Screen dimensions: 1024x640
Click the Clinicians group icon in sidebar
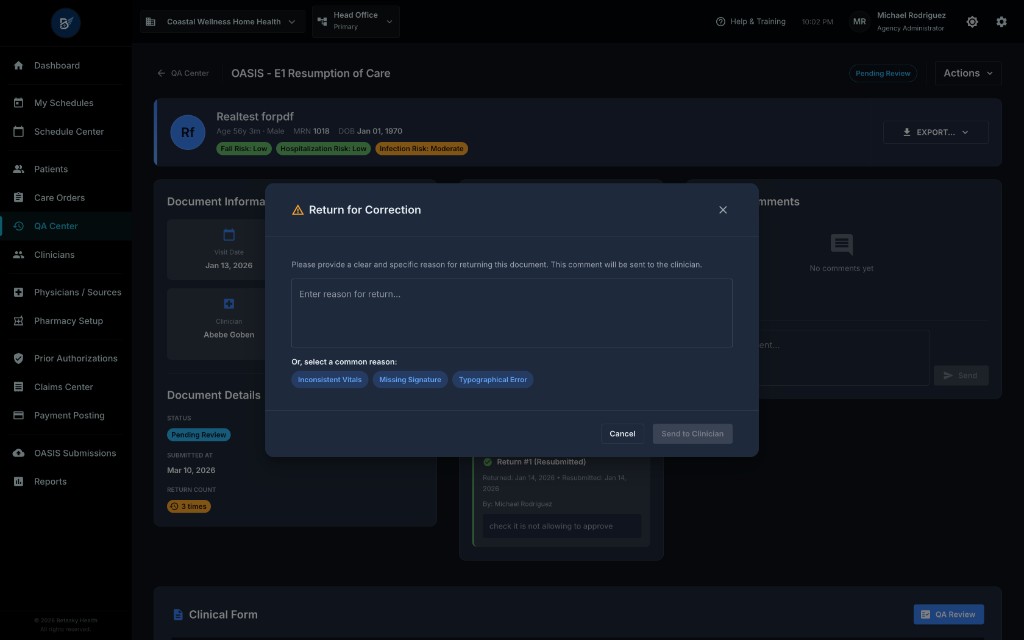(18, 255)
